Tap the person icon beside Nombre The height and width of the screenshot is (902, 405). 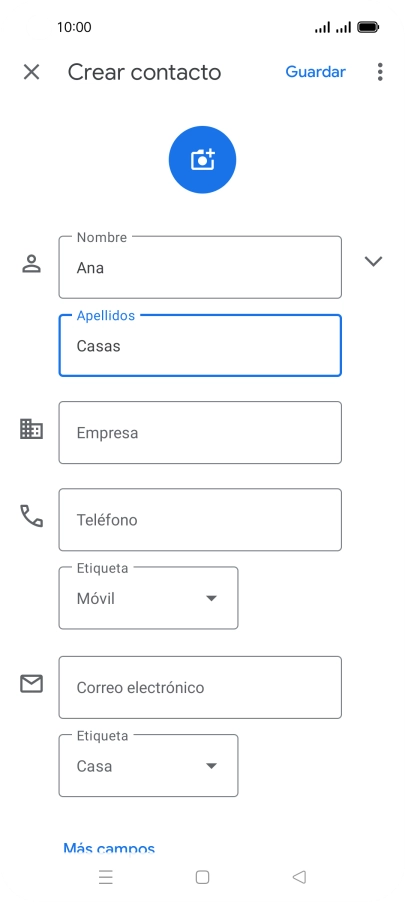31,263
